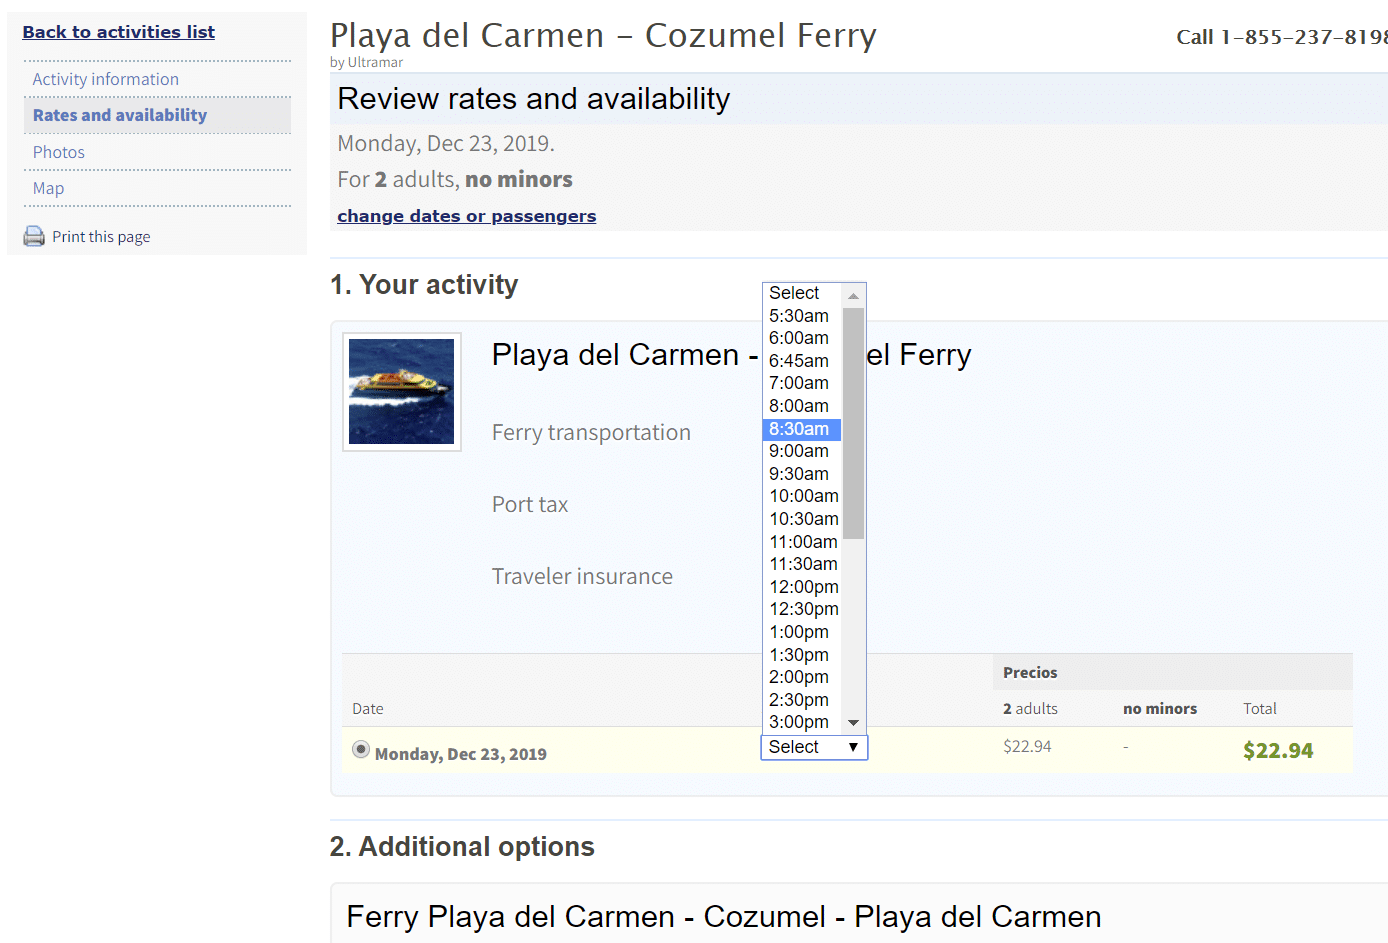Click the time list's scroll up arrow
Image resolution: width=1388 pixels, height=943 pixels.
(x=853, y=295)
